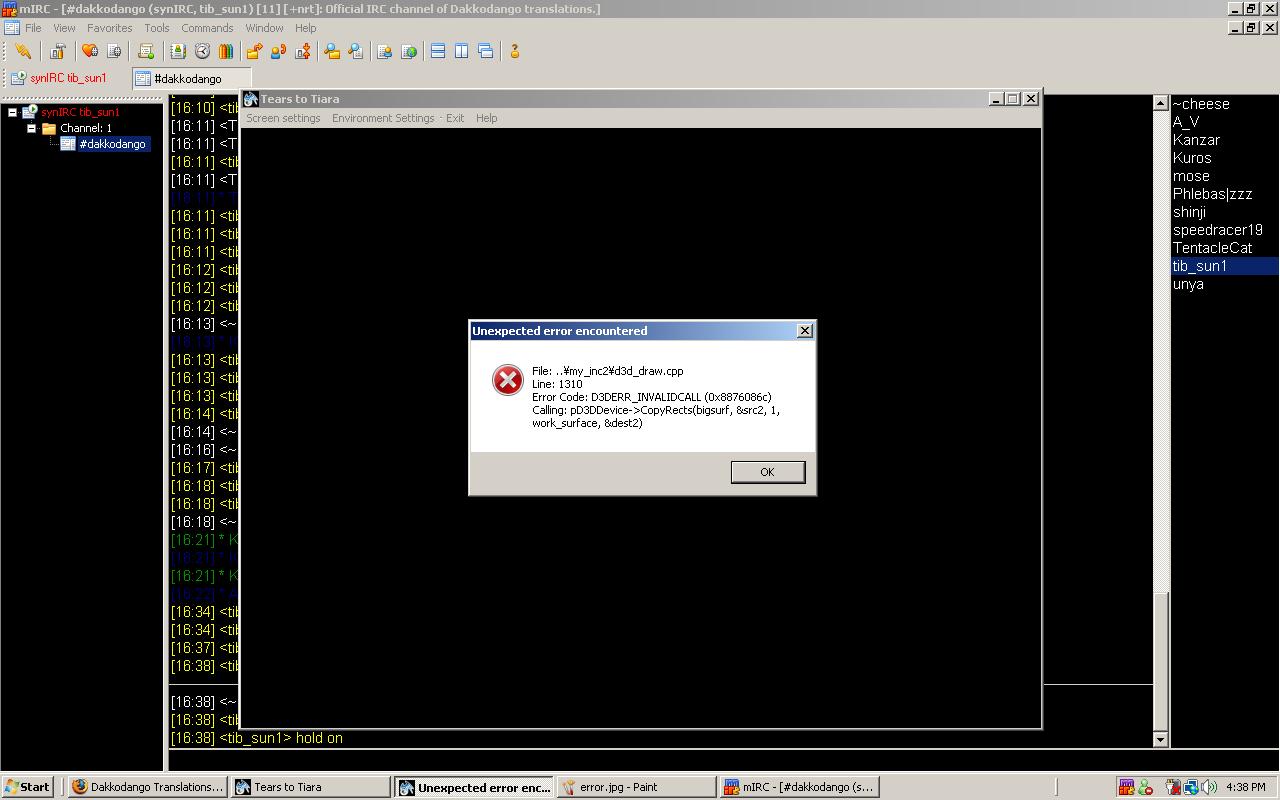Open Screen settings in Tears to Tiara
This screenshot has width=1280, height=800.
click(x=283, y=118)
